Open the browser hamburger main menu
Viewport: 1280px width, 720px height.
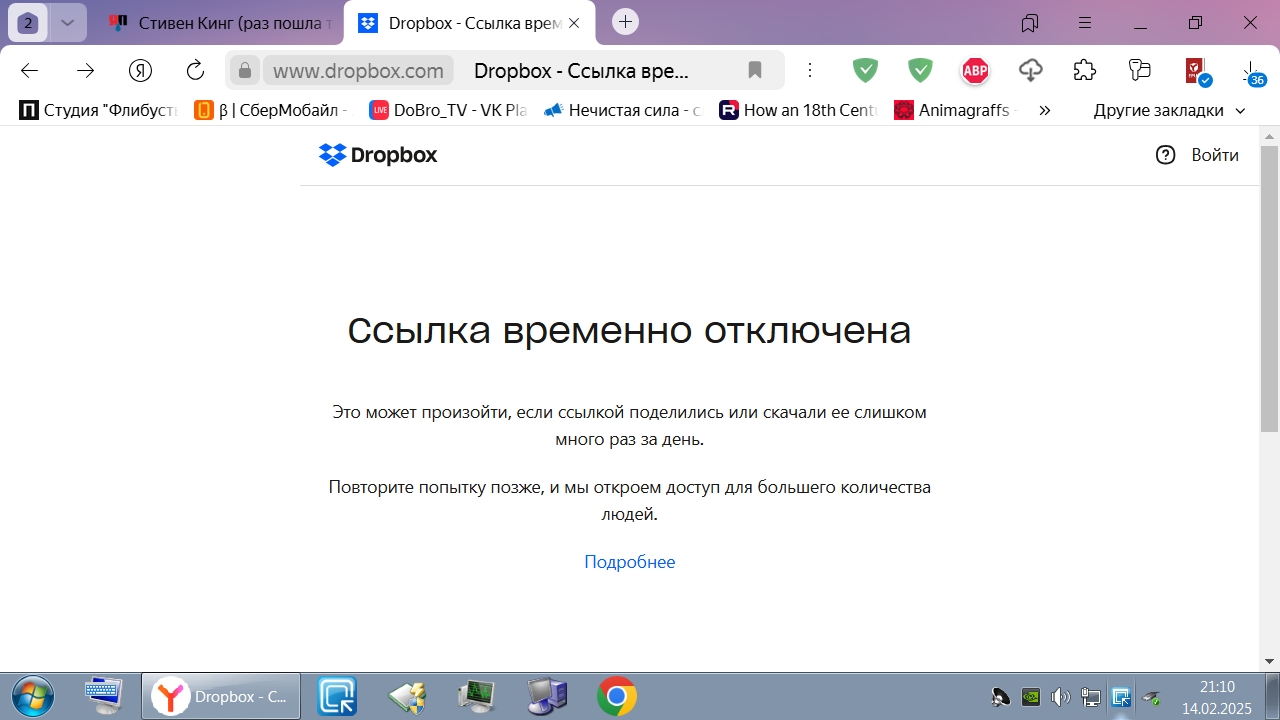pos(1085,22)
